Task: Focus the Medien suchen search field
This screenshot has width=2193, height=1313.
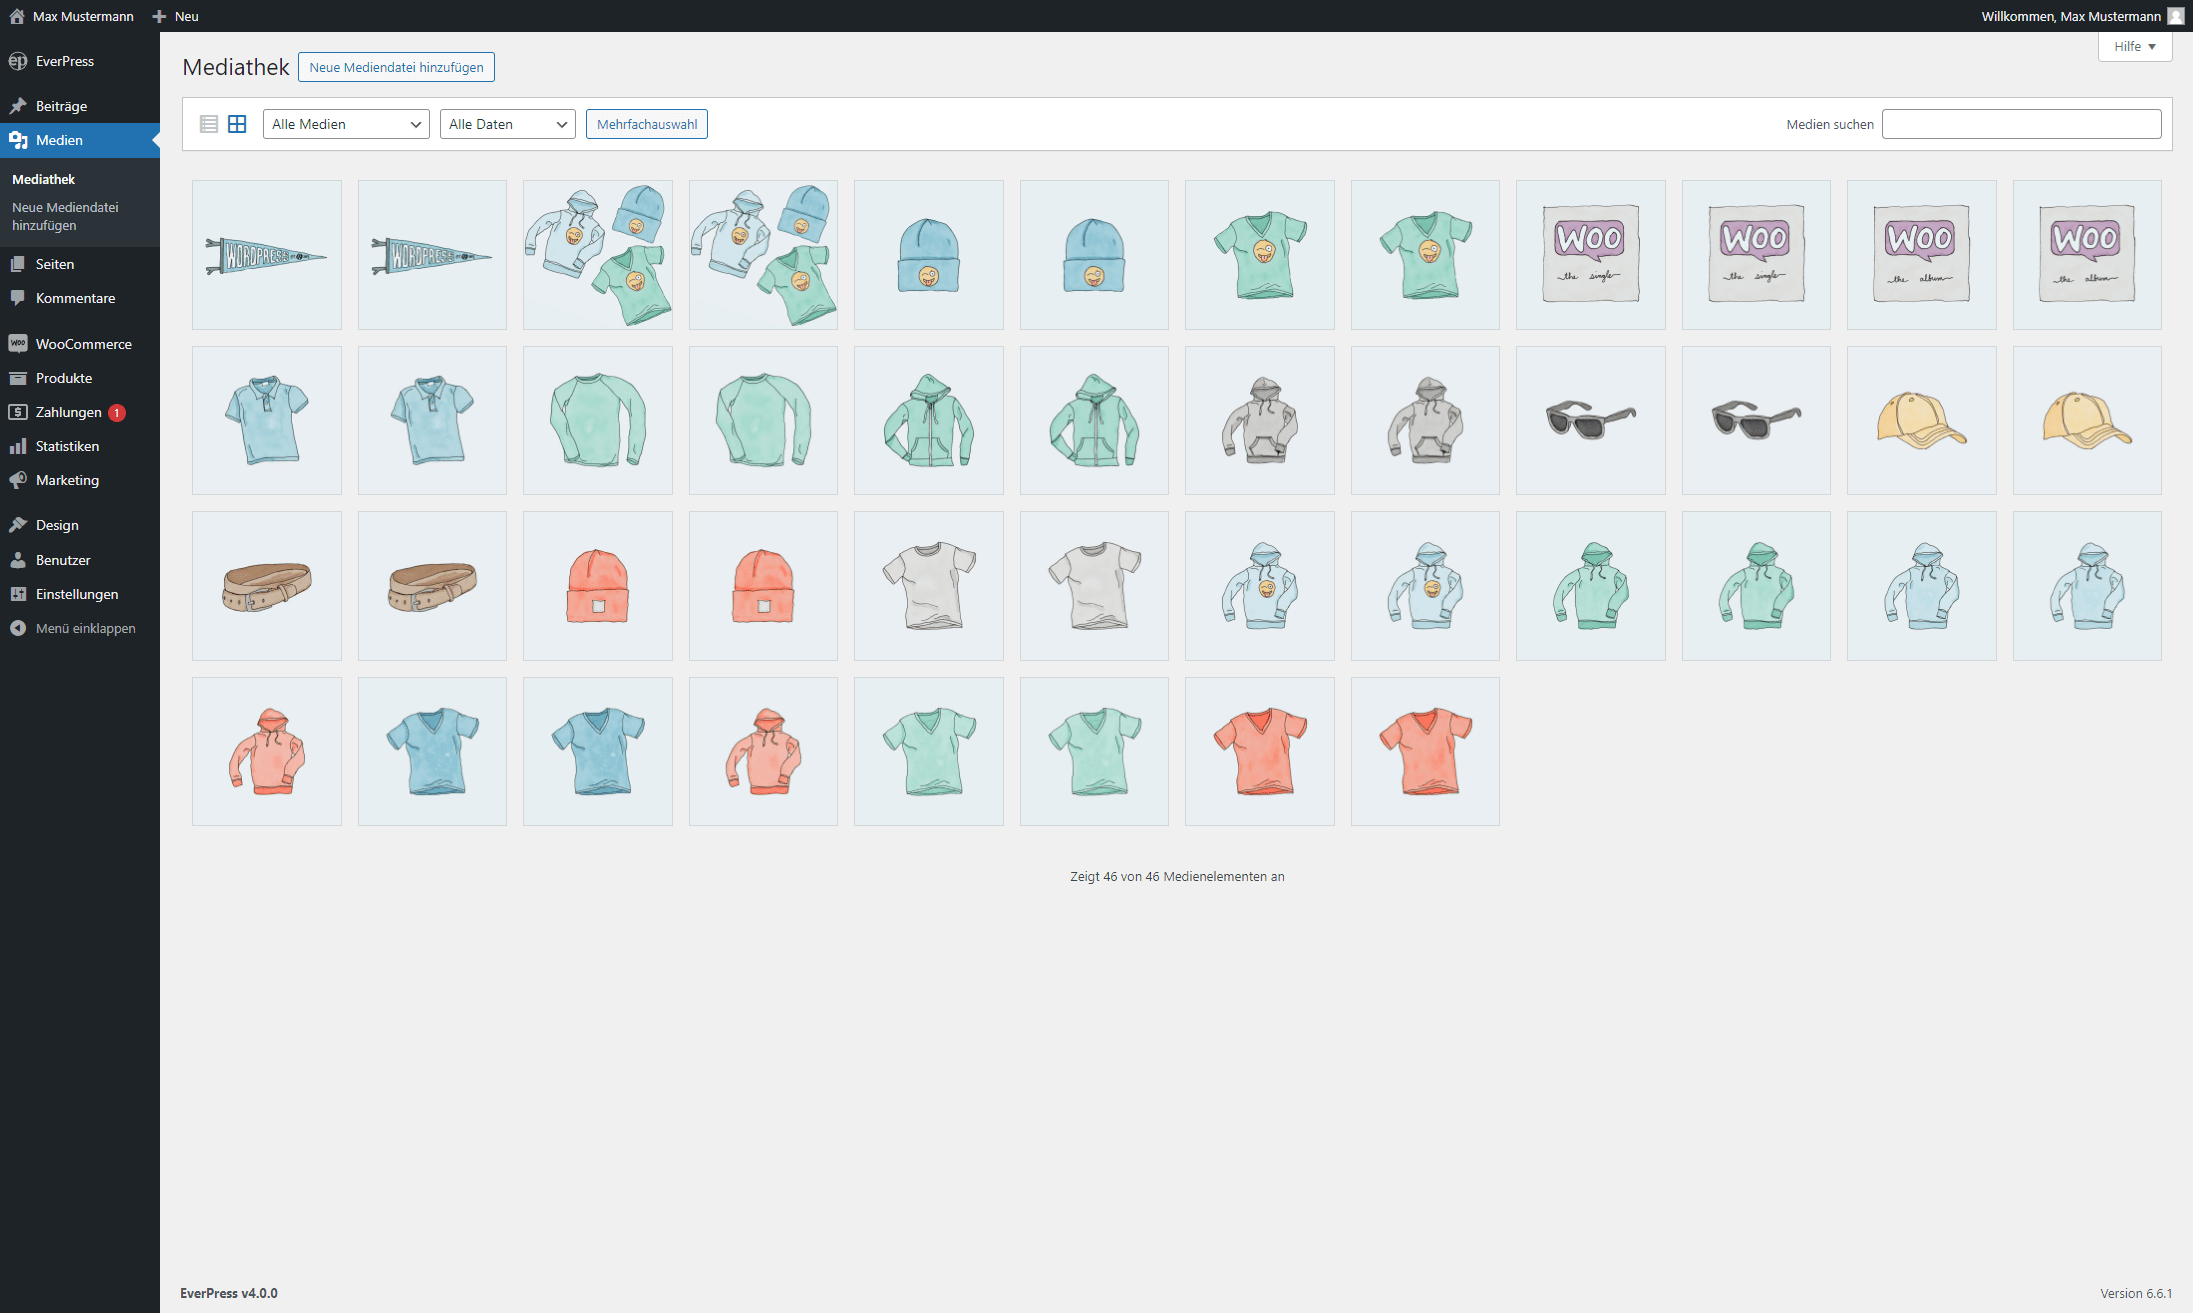Action: pyautogui.click(x=2021, y=124)
